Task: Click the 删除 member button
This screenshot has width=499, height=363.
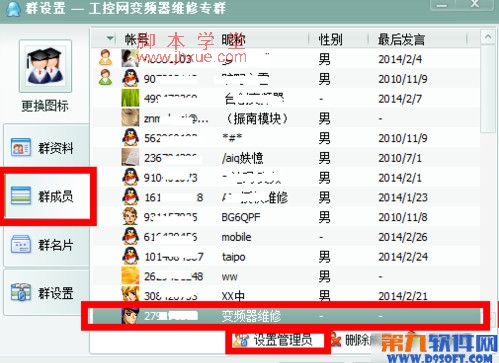Action: pos(351,340)
